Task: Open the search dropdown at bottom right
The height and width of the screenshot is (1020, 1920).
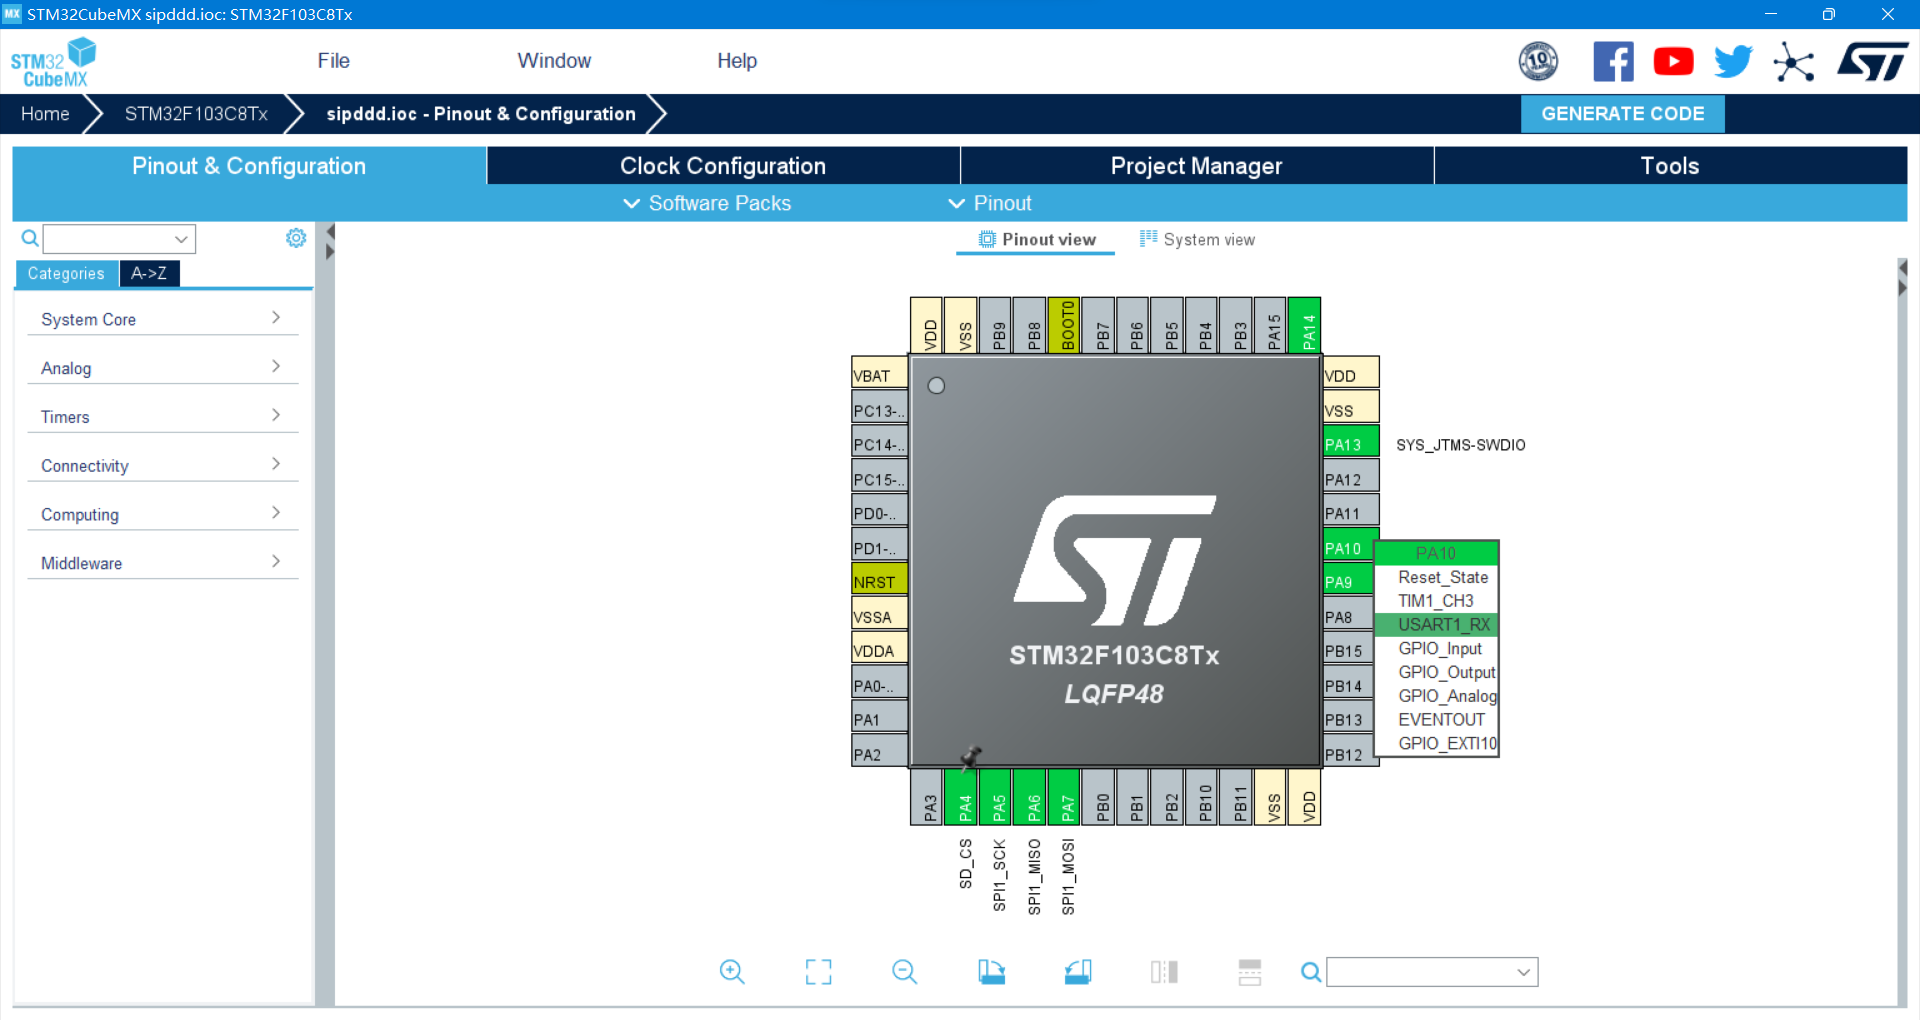Action: coord(1524,971)
